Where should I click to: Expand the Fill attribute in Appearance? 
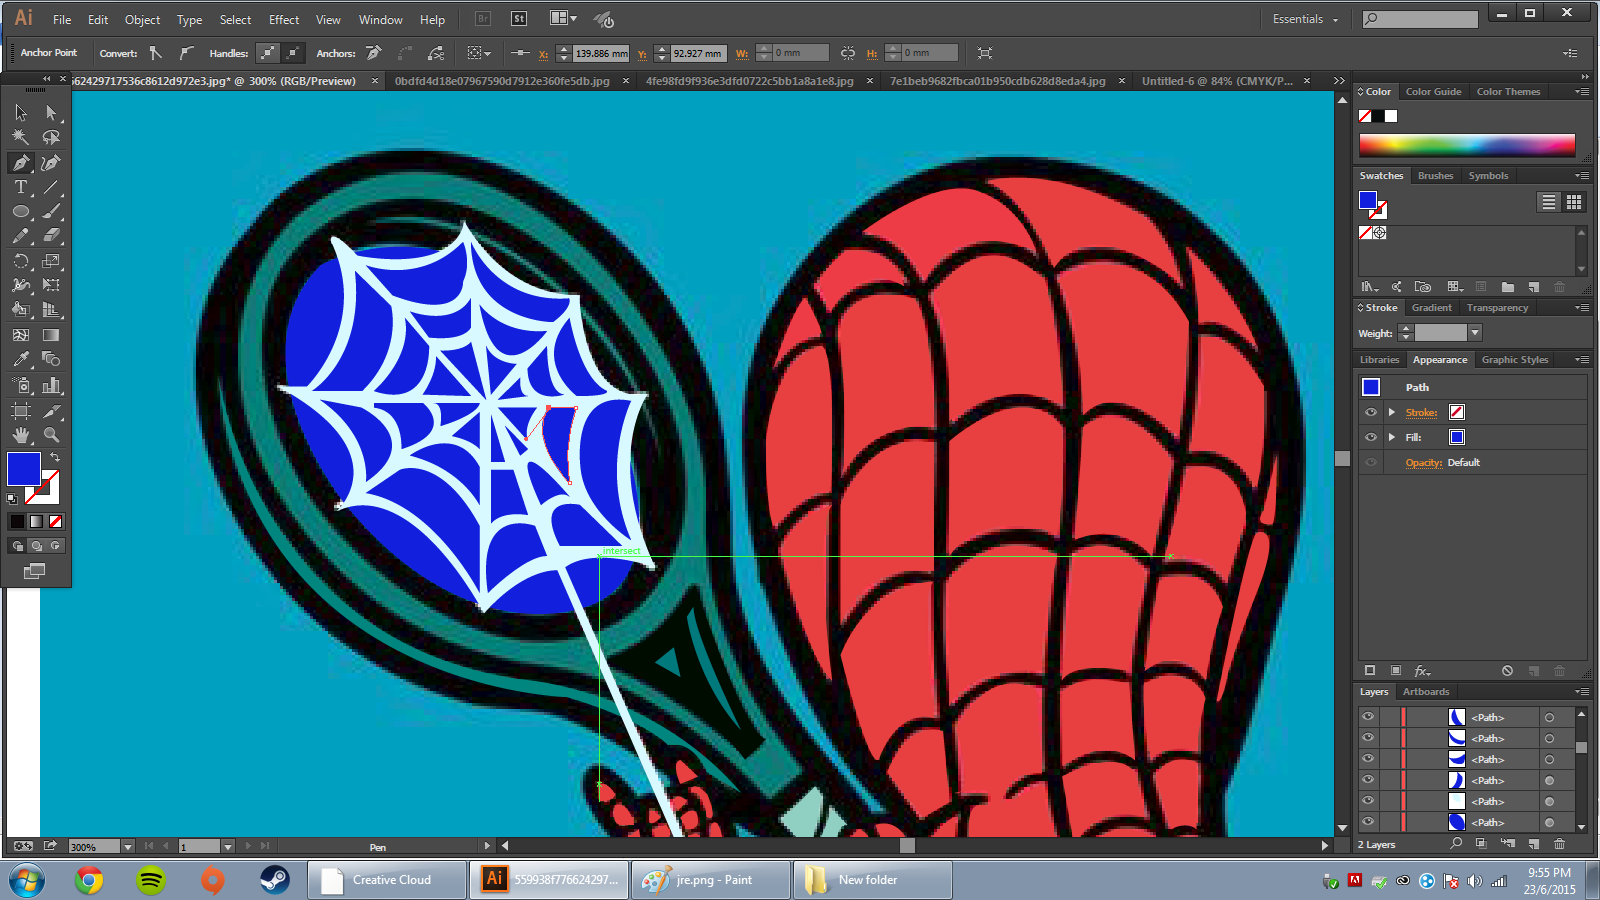pos(1391,437)
